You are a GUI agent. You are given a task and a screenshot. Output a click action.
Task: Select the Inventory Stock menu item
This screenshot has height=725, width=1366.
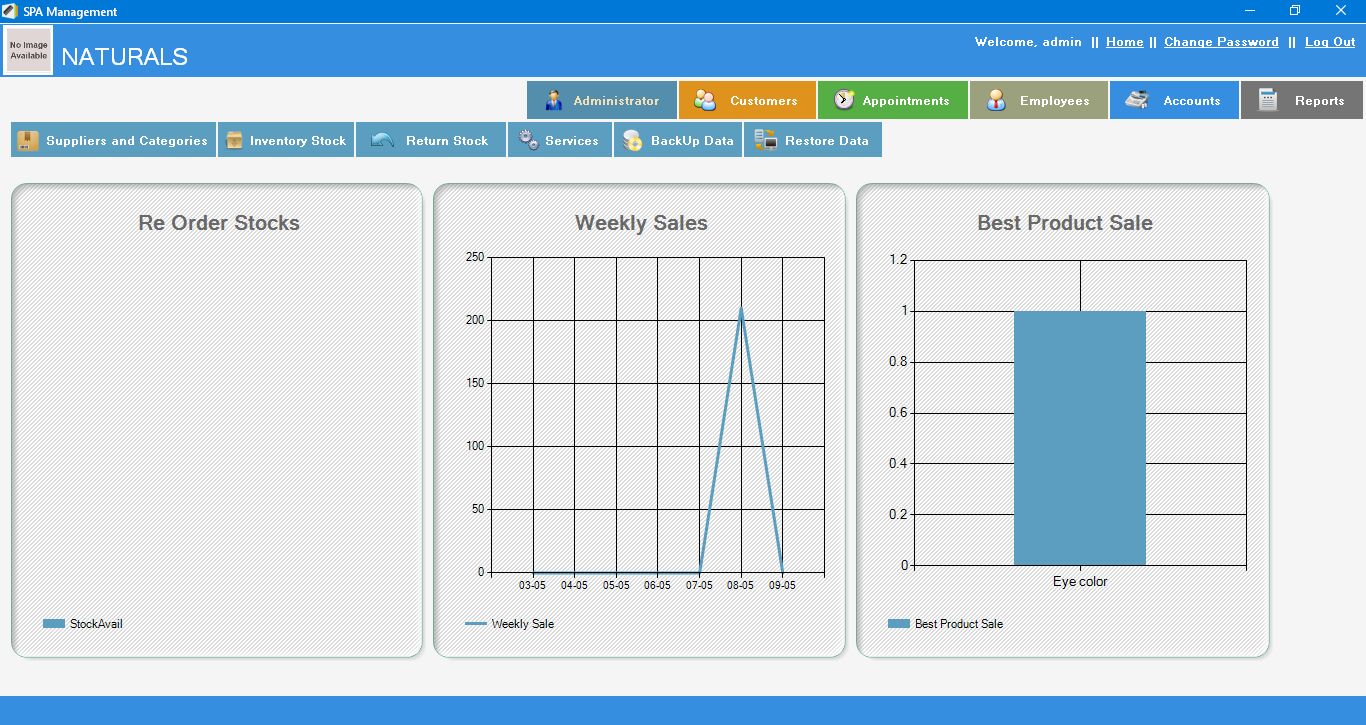pos(297,141)
